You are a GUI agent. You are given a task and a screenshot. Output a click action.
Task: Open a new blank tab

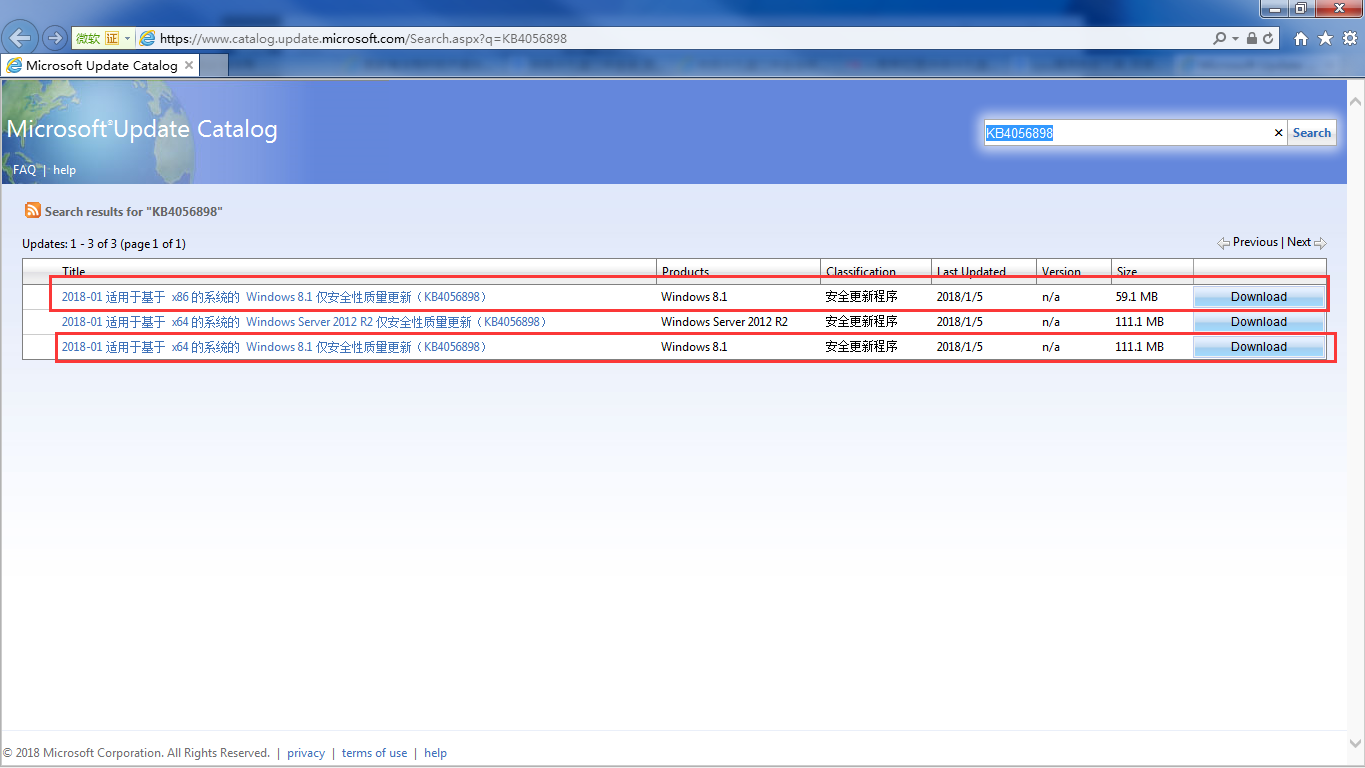(x=214, y=65)
